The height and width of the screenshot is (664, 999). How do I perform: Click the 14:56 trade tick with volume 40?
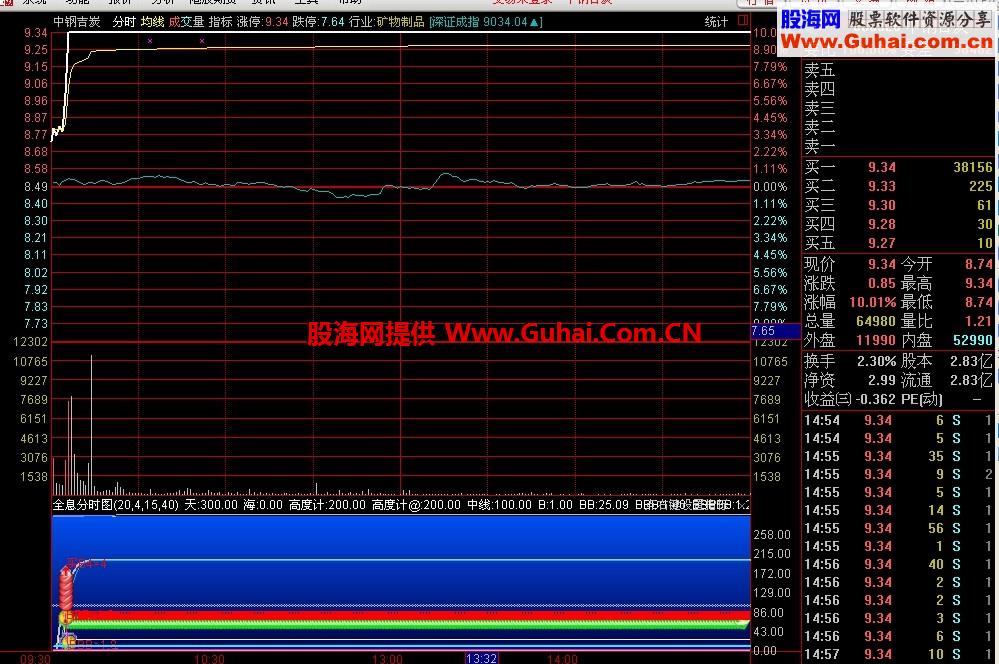point(898,564)
